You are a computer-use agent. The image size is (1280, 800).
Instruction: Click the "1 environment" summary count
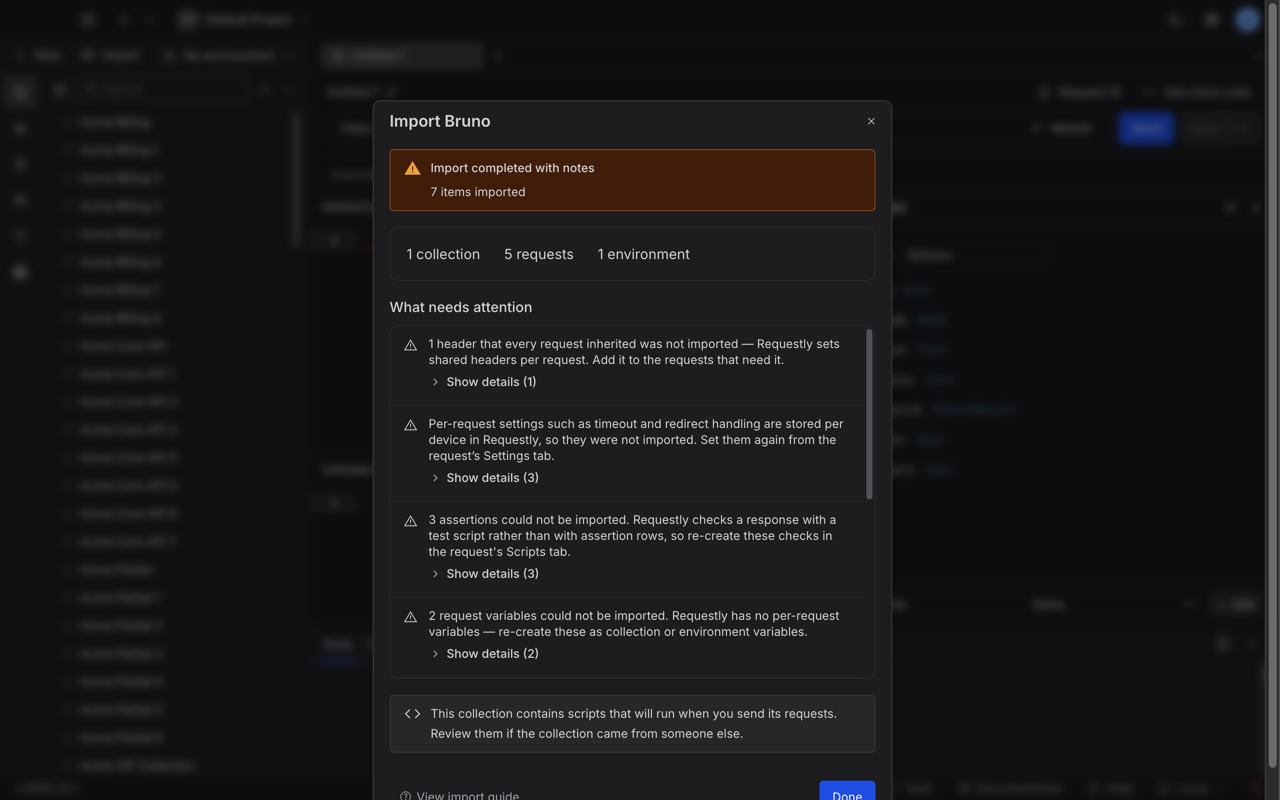coord(644,254)
